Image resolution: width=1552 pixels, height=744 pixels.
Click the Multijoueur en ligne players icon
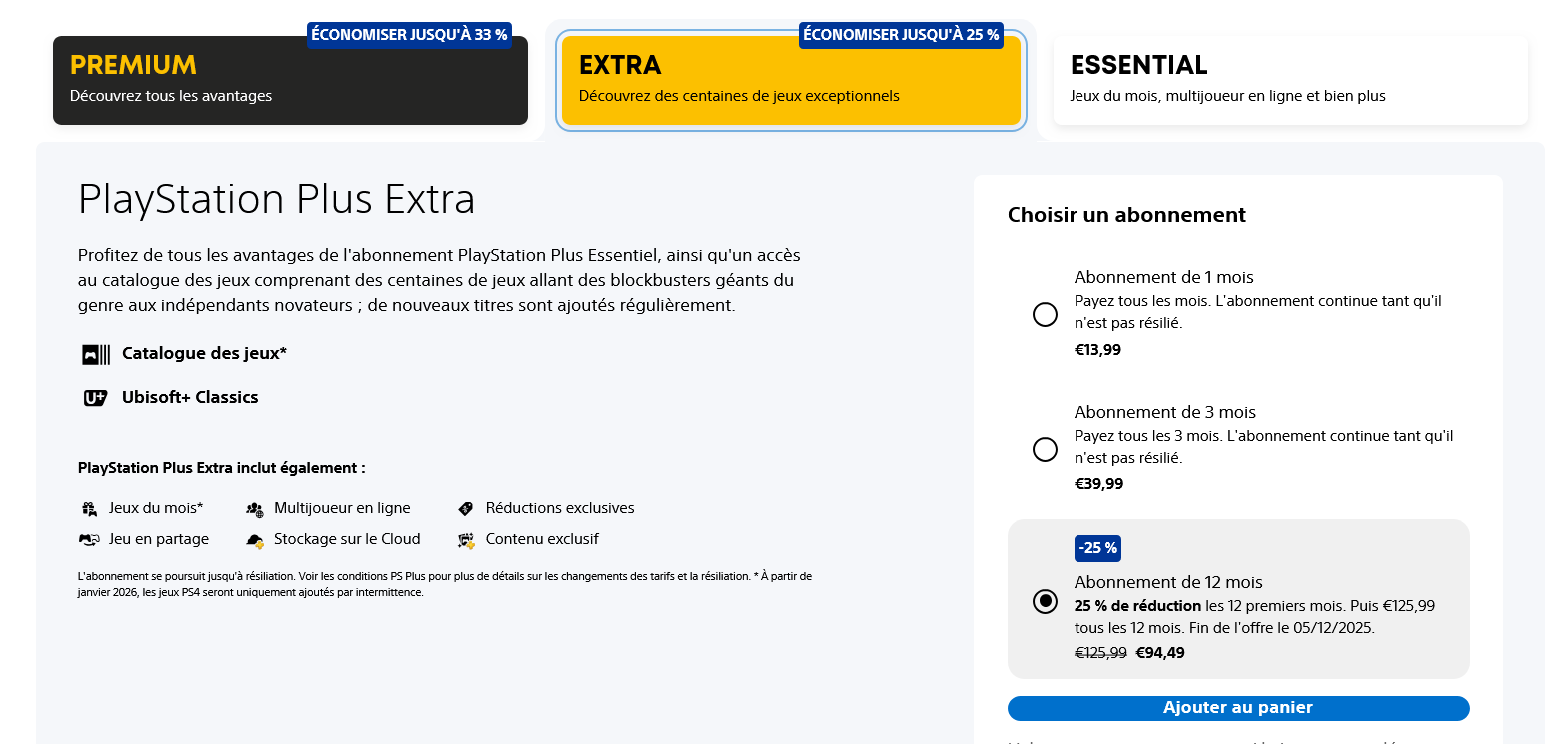[x=253, y=508]
